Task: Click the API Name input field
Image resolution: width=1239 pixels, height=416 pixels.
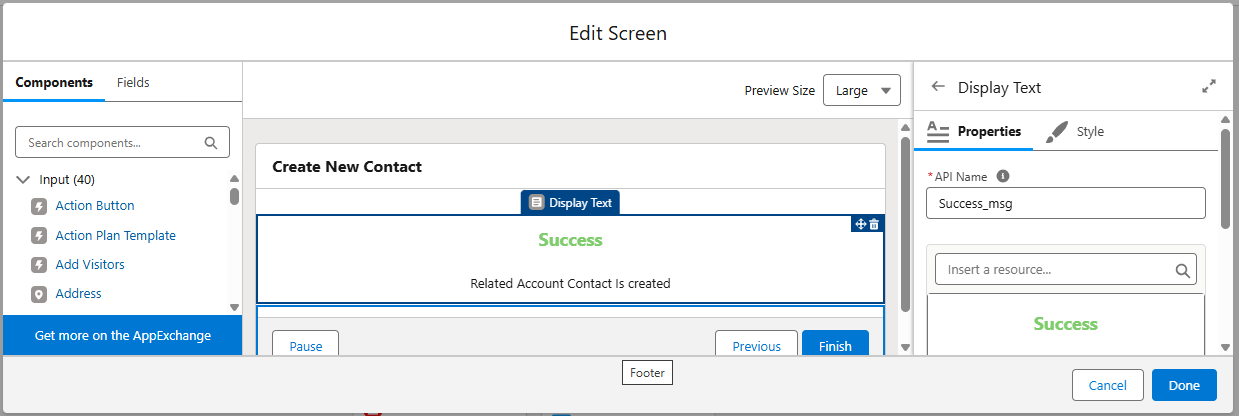Action: click(x=1066, y=203)
